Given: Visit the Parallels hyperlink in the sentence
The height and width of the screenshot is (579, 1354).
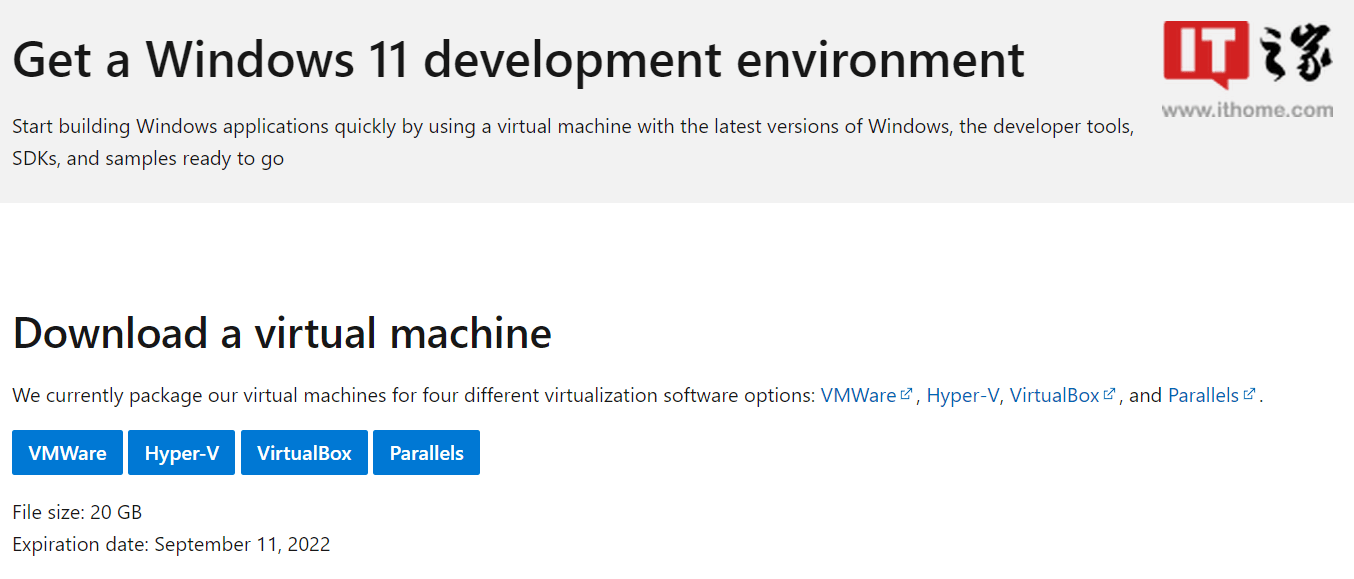Looking at the screenshot, I should [1203, 396].
